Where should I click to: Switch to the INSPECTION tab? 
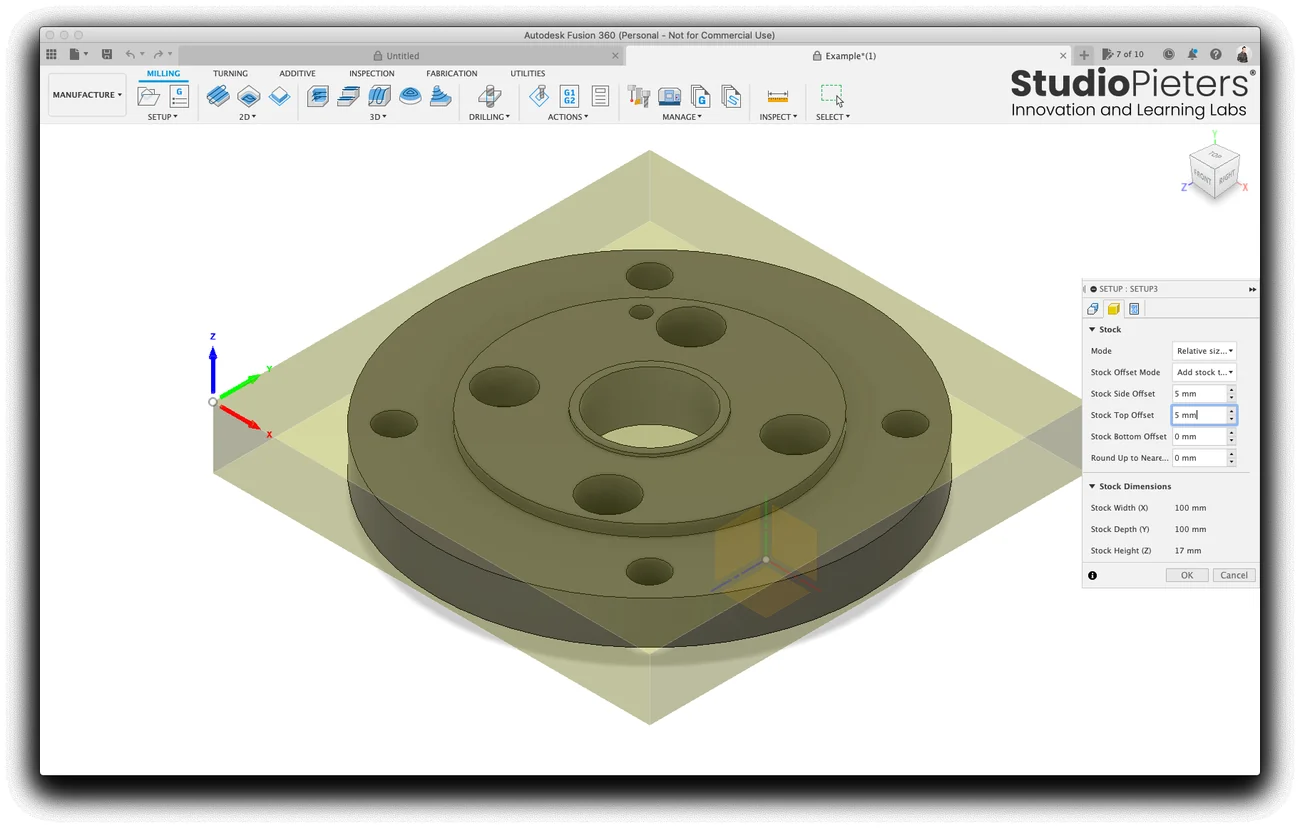(372, 73)
